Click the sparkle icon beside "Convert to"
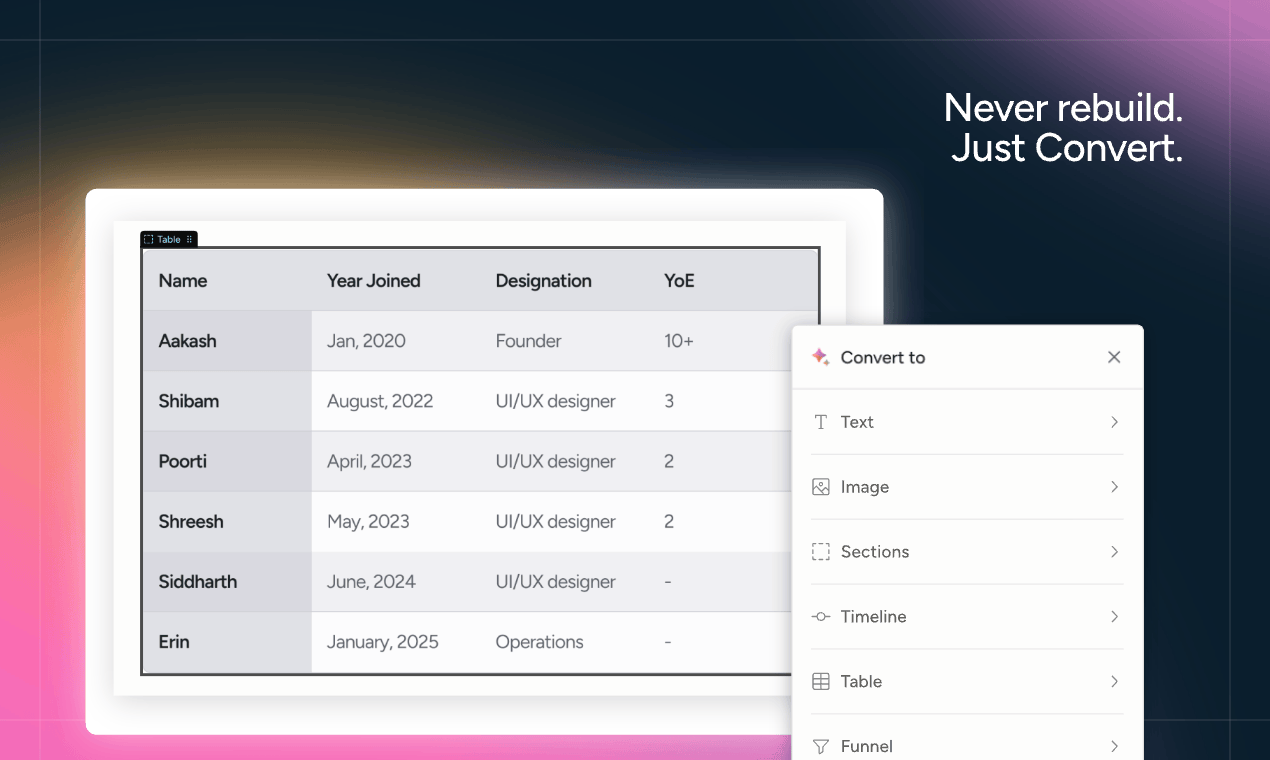The height and width of the screenshot is (760, 1270). coord(821,356)
